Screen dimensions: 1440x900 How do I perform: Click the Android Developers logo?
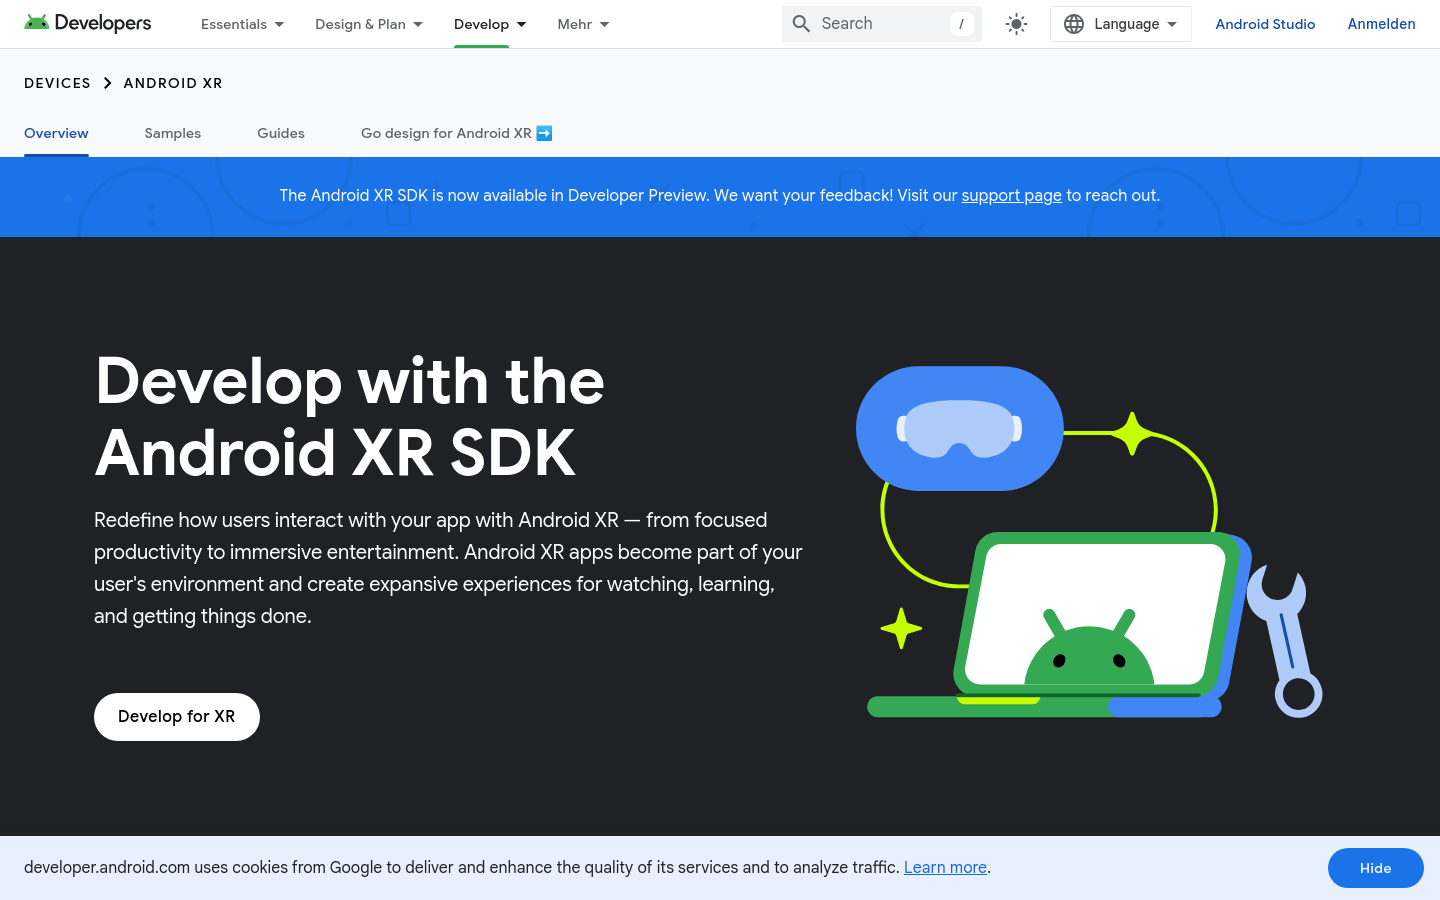pyautogui.click(x=88, y=23)
